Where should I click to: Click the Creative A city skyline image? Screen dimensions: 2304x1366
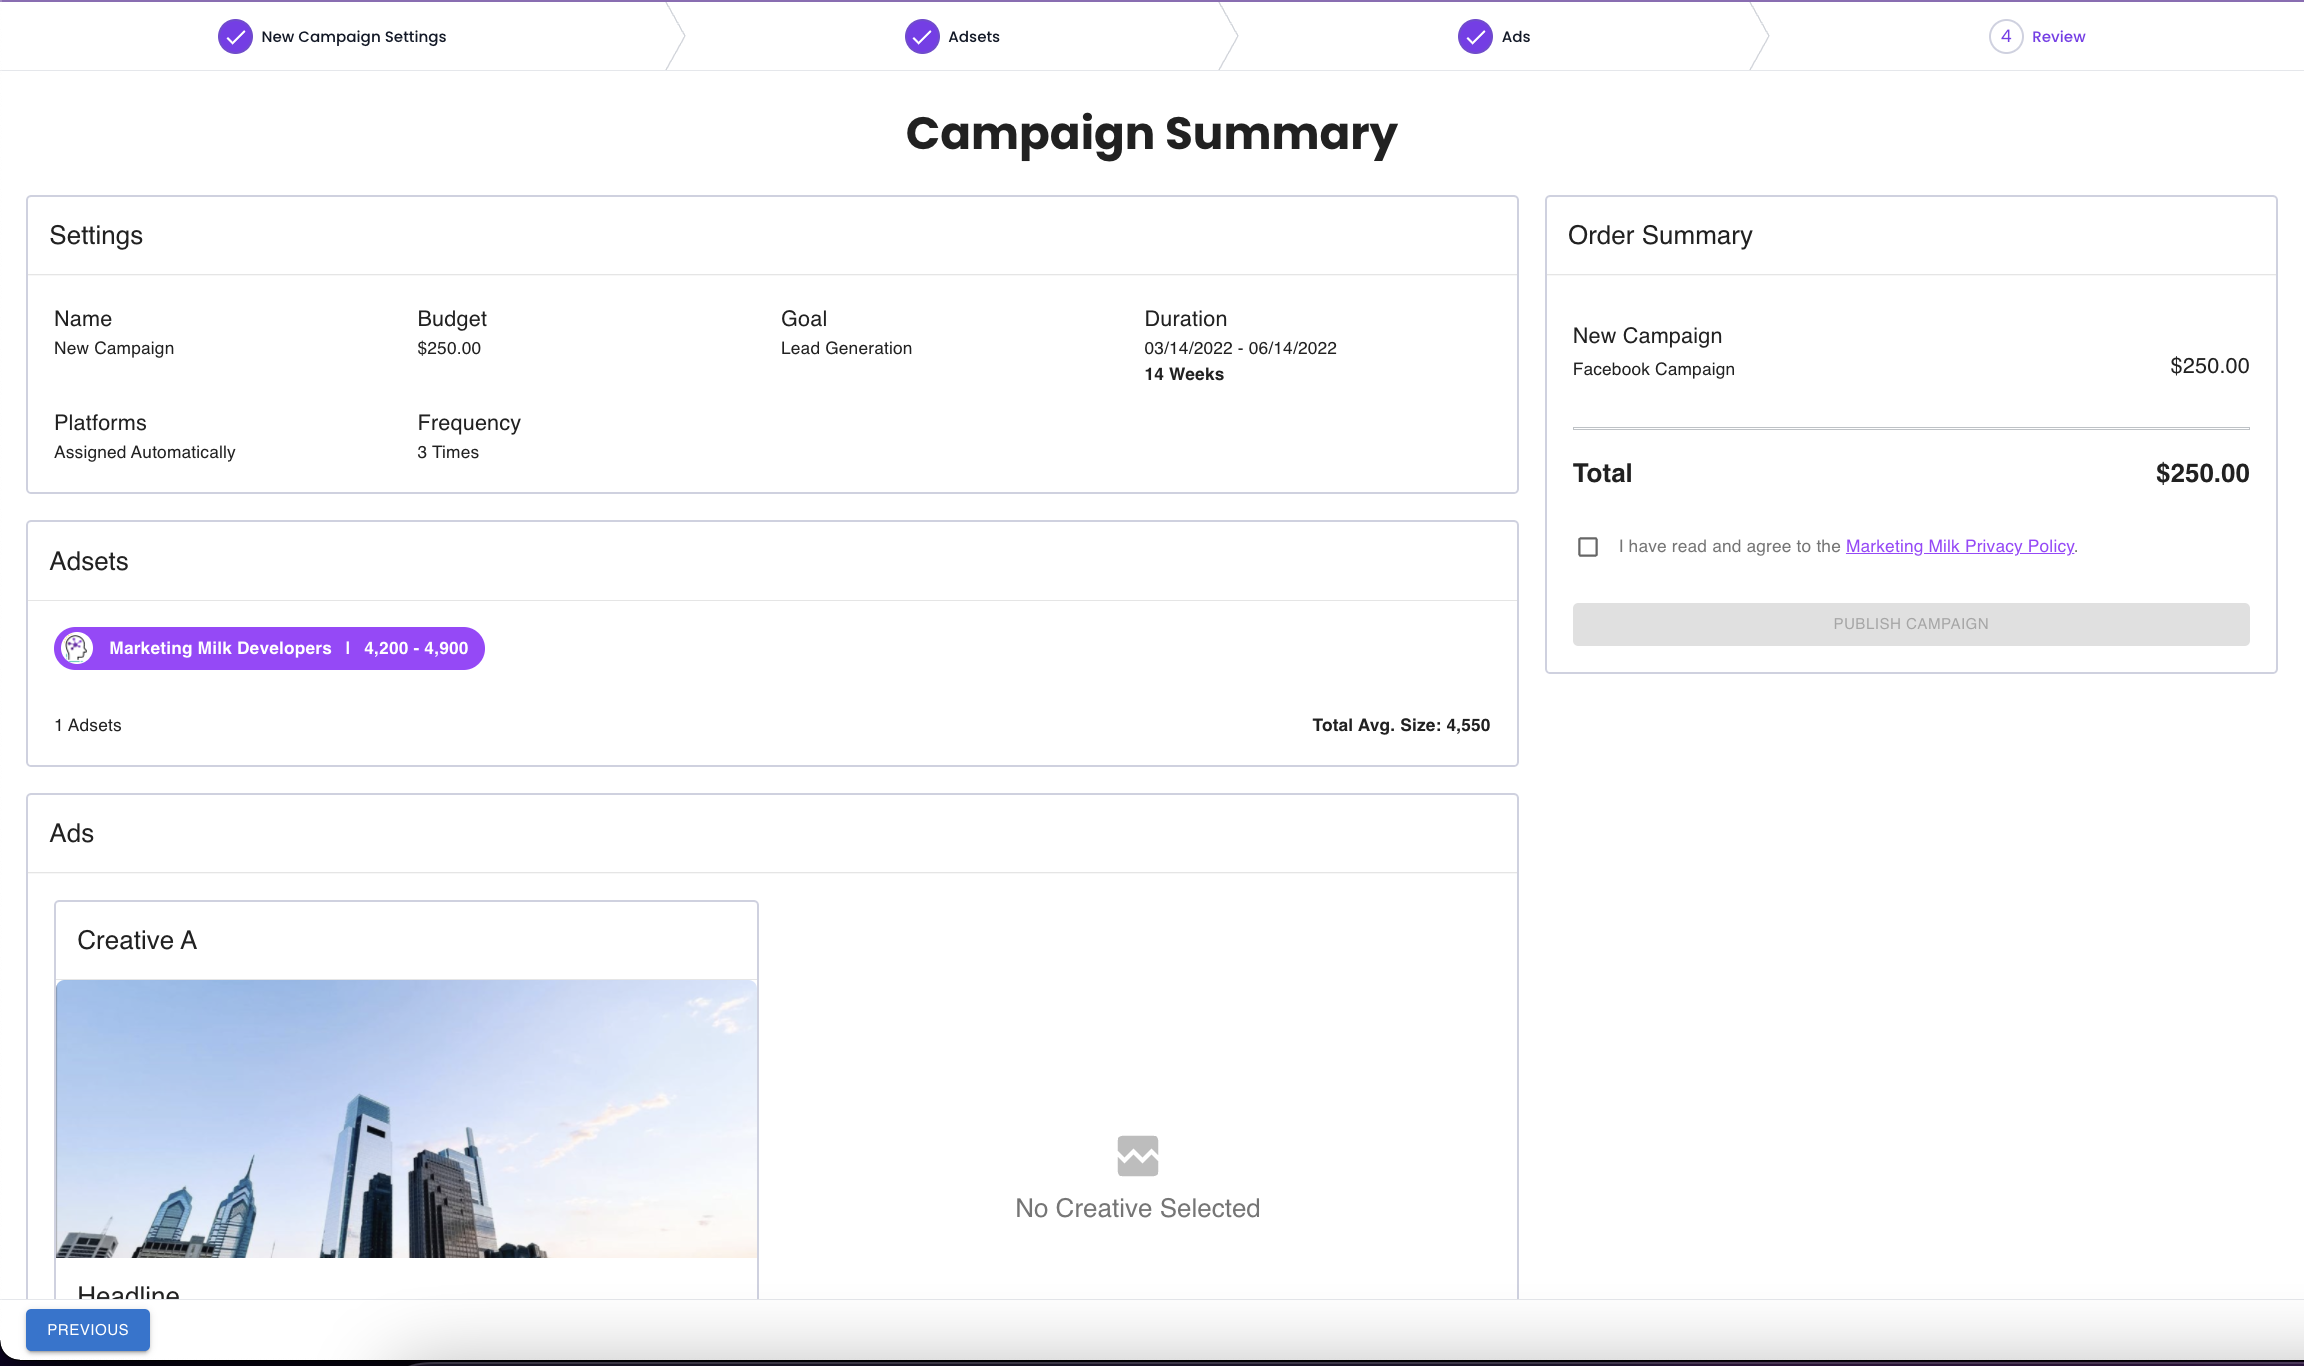coord(406,1118)
